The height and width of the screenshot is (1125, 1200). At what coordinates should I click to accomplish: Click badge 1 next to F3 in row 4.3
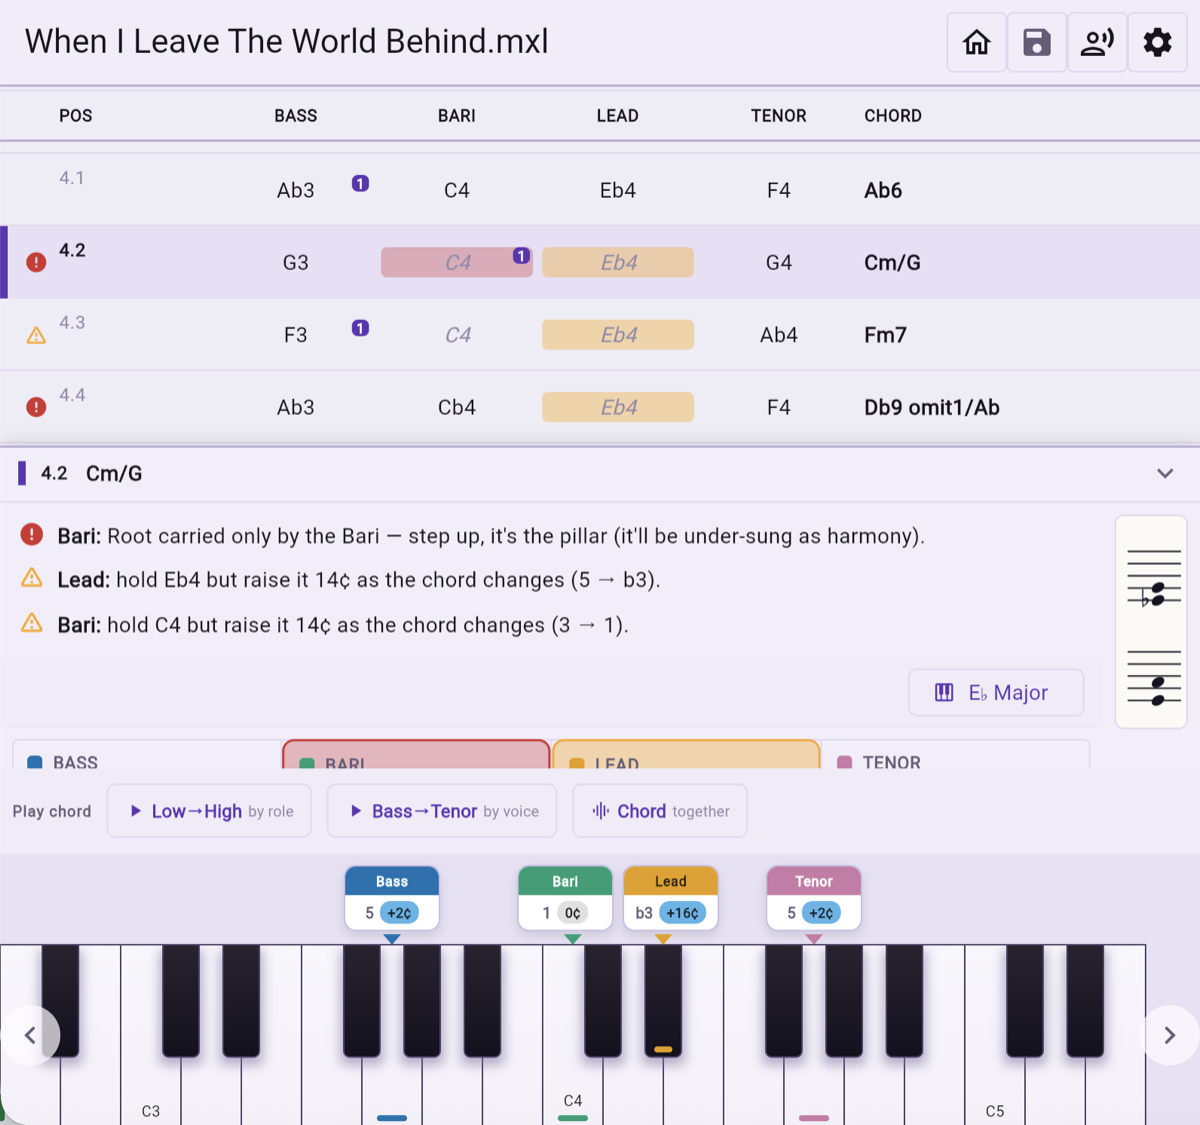[x=361, y=328]
